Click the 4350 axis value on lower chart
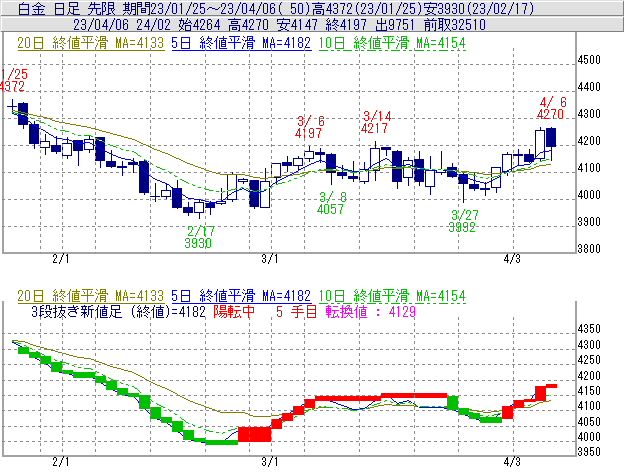The height and width of the screenshot is (475, 624). pos(589,329)
